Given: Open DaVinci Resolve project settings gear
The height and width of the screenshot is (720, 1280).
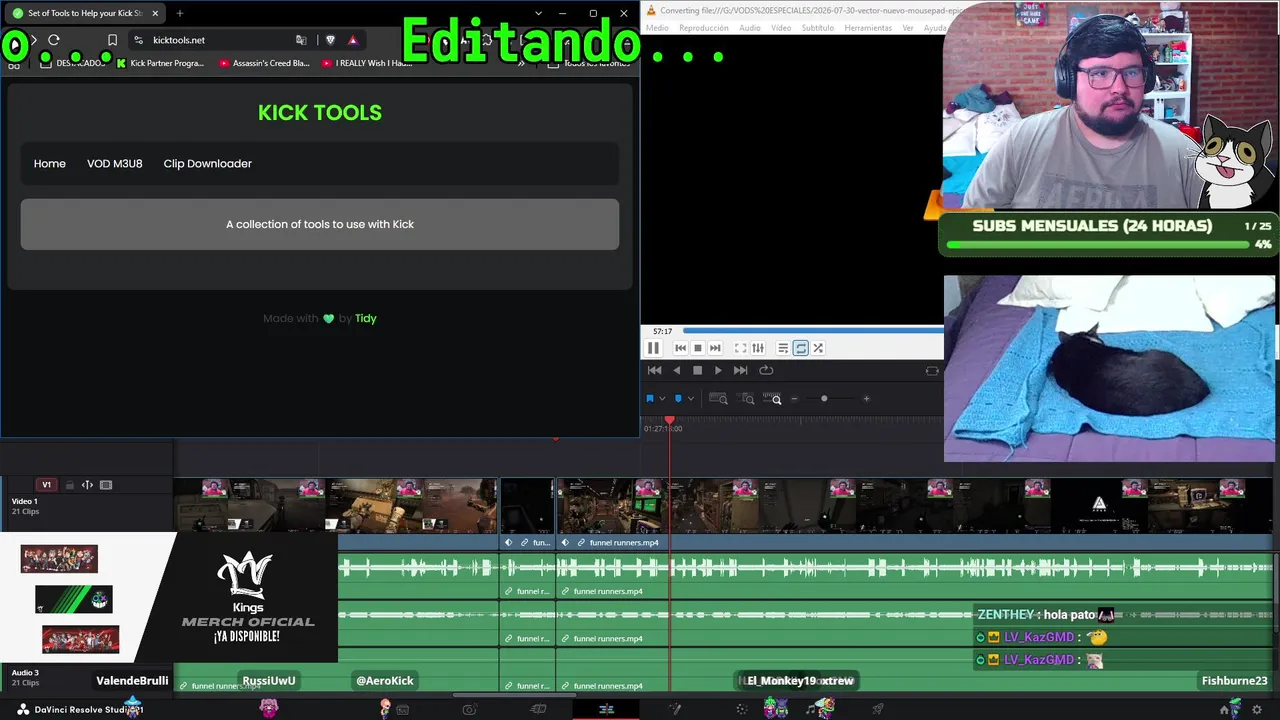Looking at the screenshot, I should point(1257,710).
